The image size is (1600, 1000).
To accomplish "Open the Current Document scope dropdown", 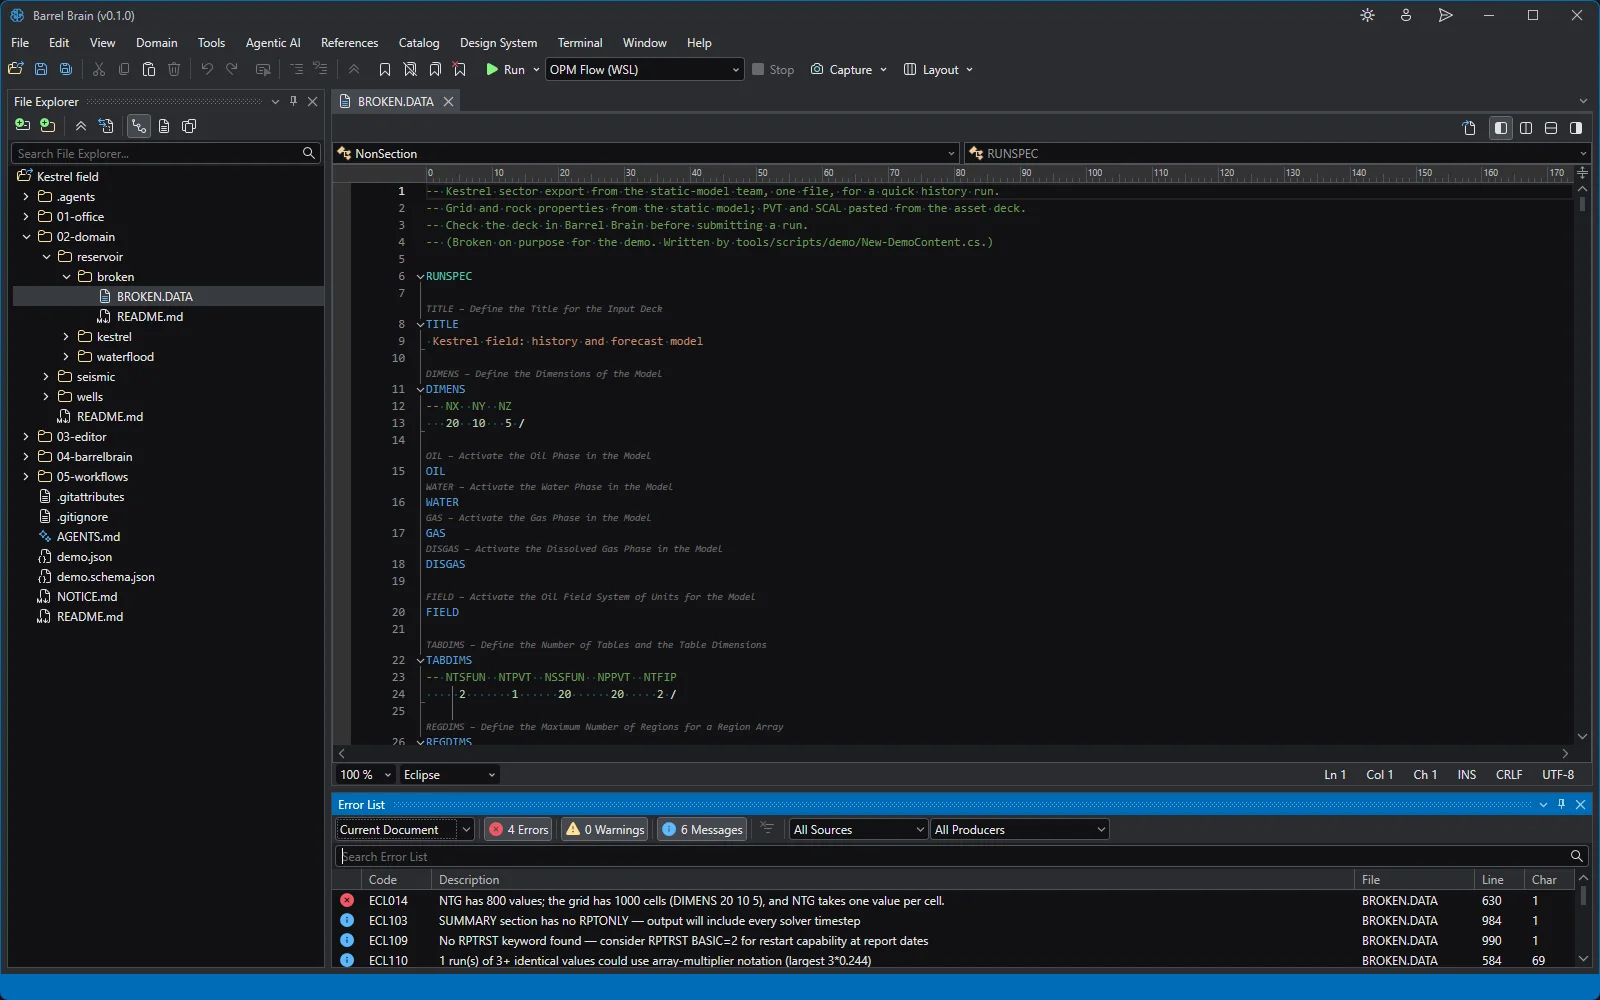I will [404, 829].
